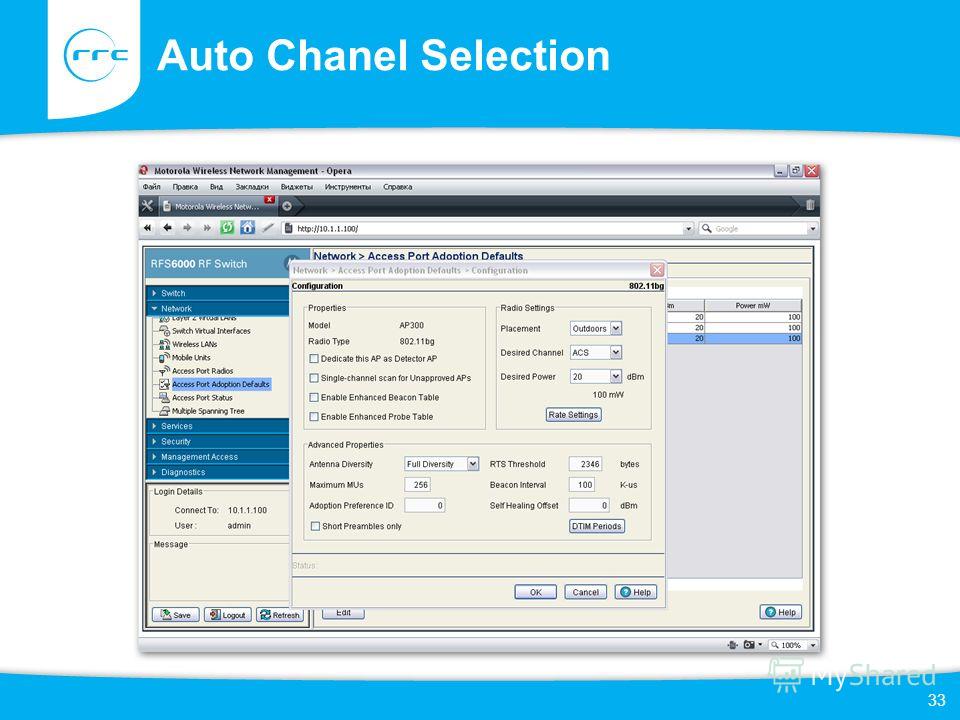The height and width of the screenshot is (720, 960).
Task: Save the switch configuration
Action: pyautogui.click(x=176, y=615)
